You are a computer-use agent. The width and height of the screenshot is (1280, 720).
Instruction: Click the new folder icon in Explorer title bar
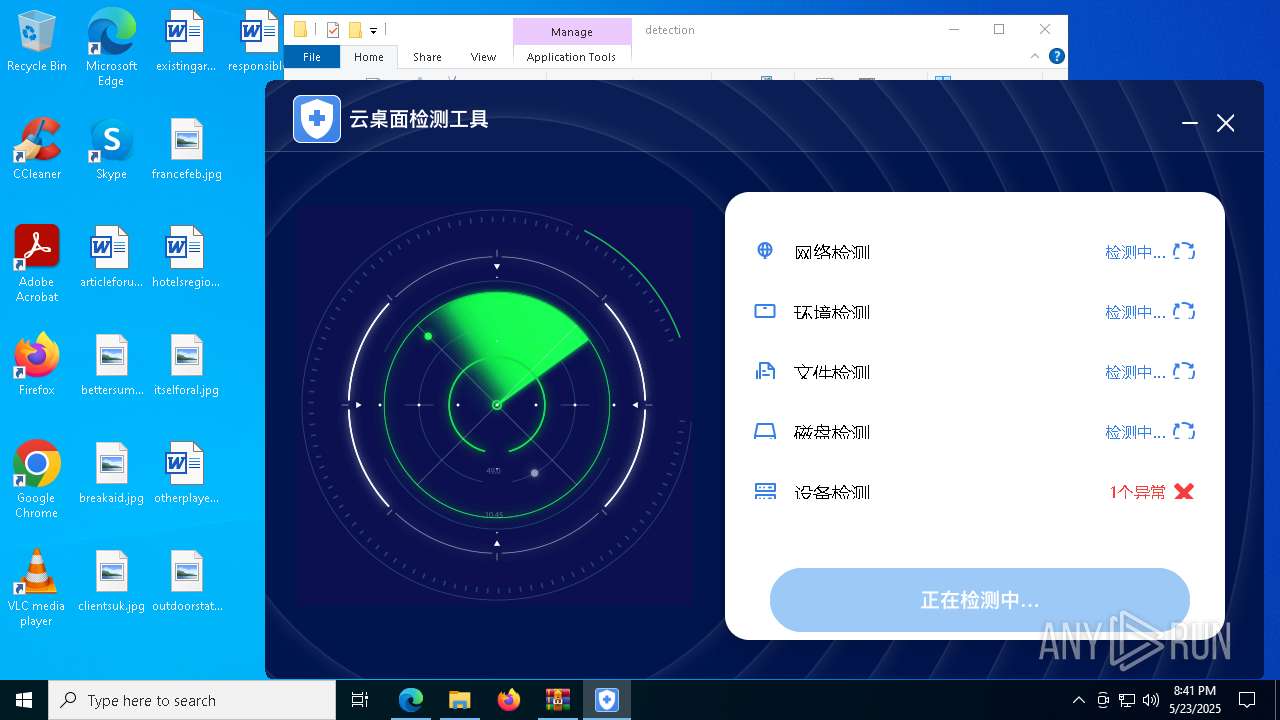click(354, 30)
